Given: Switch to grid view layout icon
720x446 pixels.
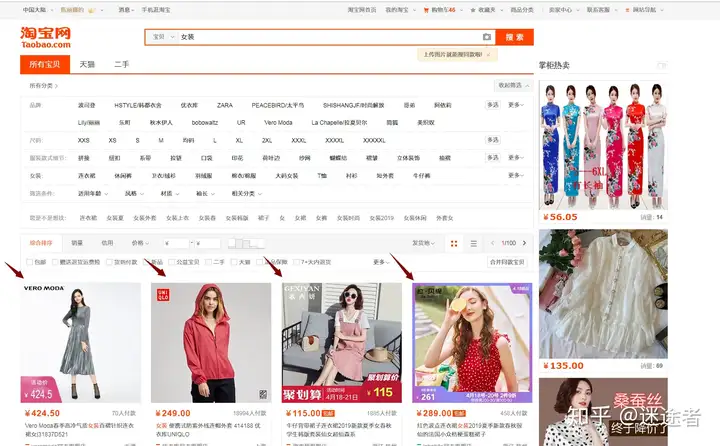Looking at the screenshot, I should coord(454,243).
